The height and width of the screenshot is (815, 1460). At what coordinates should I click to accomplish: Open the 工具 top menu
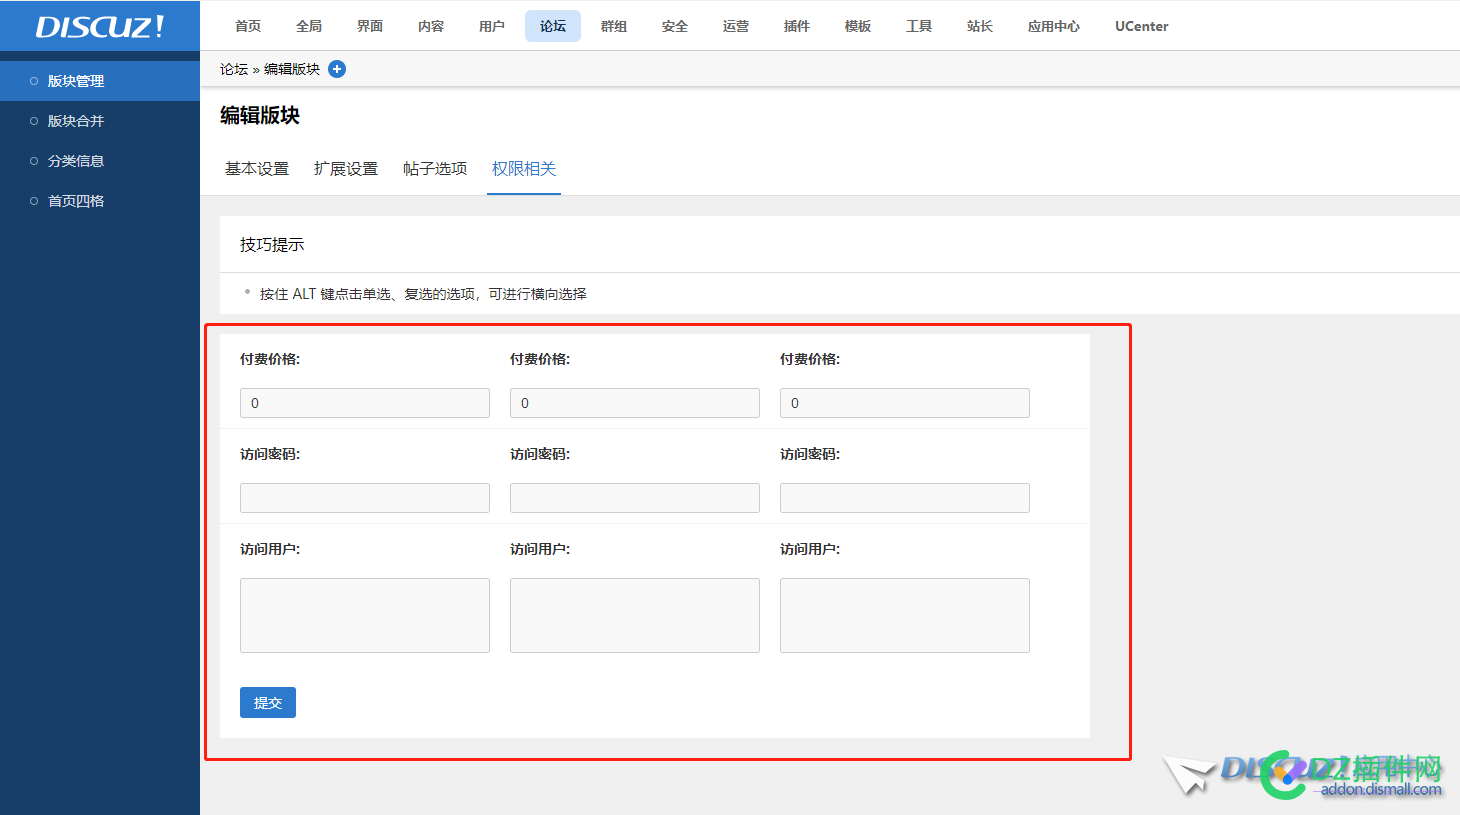[x=919, y=26]
